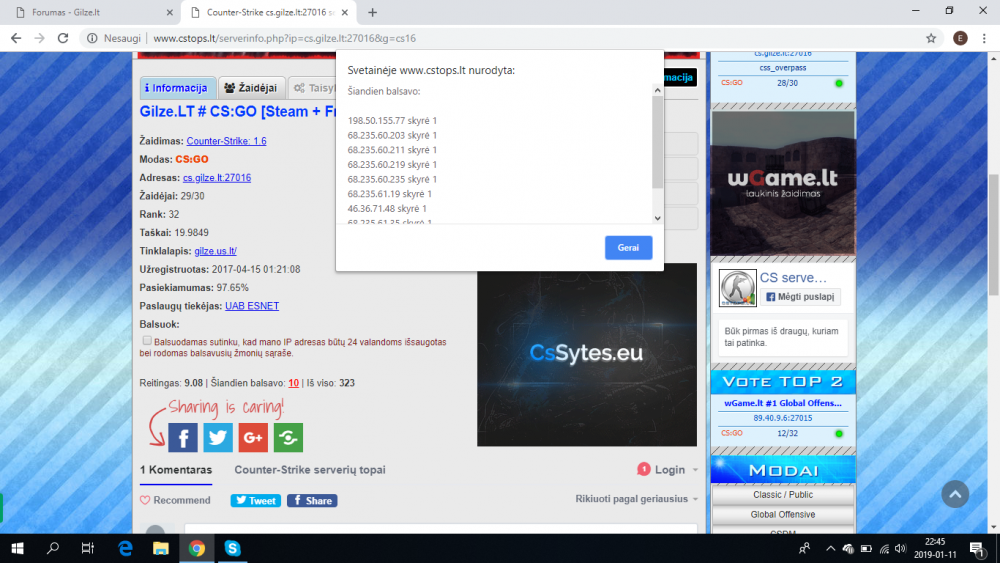Viewport: 1000px width, 563px height.
Task: Open Counter-Strike serverių topai tab
Action: click(x=310, y=470)
